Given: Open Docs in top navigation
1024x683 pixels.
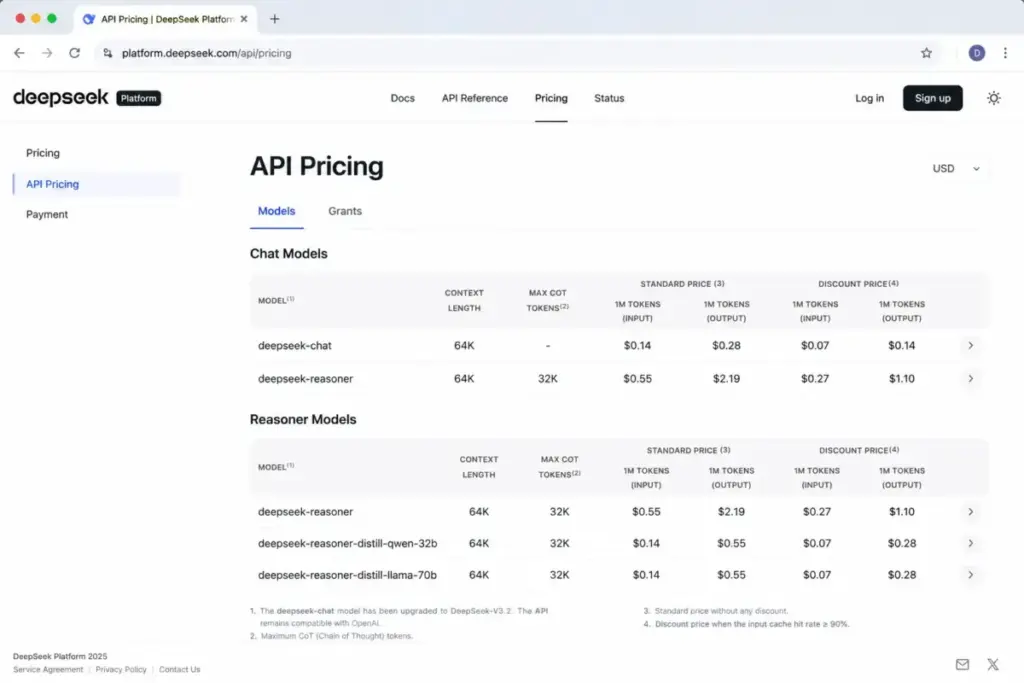Looking at the screenshot, I should (x=402, y=98).
